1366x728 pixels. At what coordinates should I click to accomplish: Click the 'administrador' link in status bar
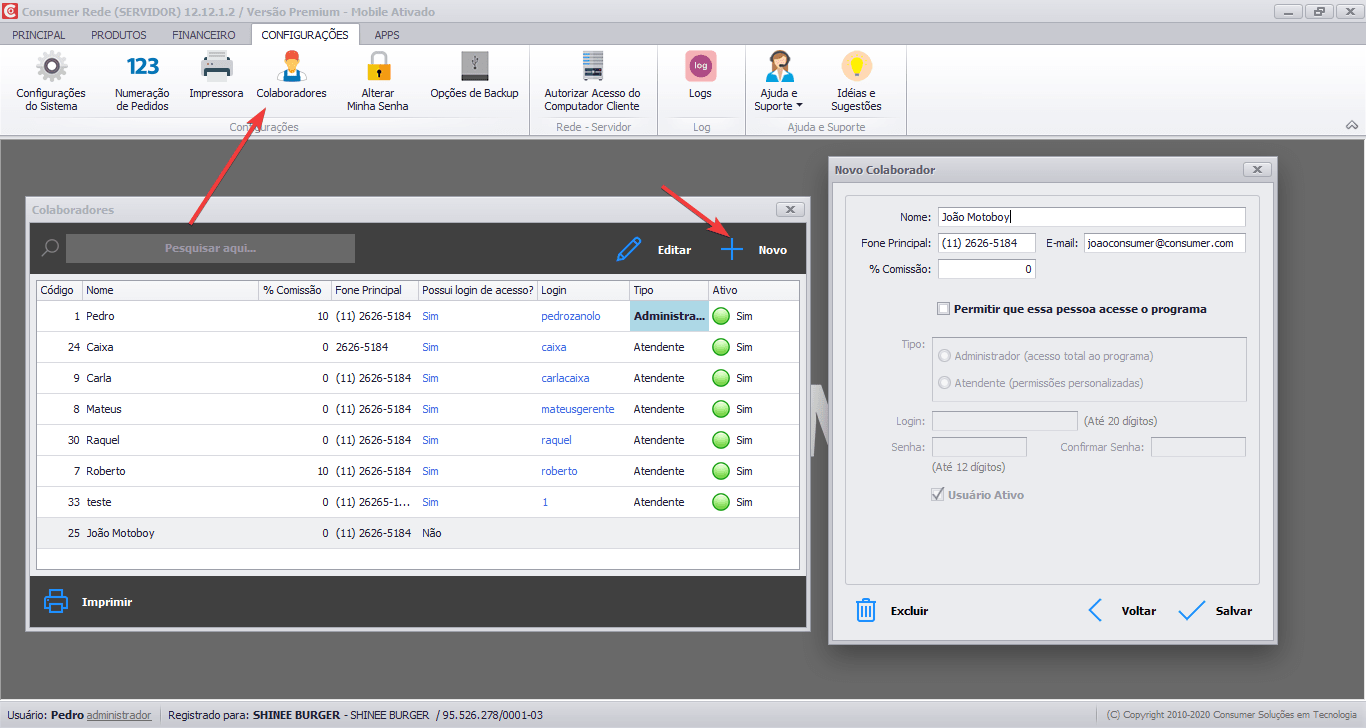click(x=119, y=715)
